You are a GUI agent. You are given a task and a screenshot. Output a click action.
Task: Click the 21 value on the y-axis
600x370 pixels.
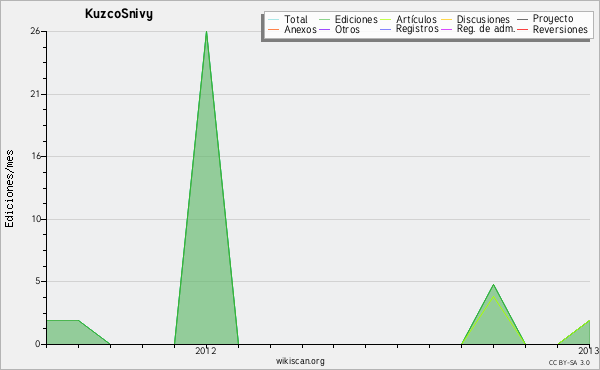tap(35, 94)
